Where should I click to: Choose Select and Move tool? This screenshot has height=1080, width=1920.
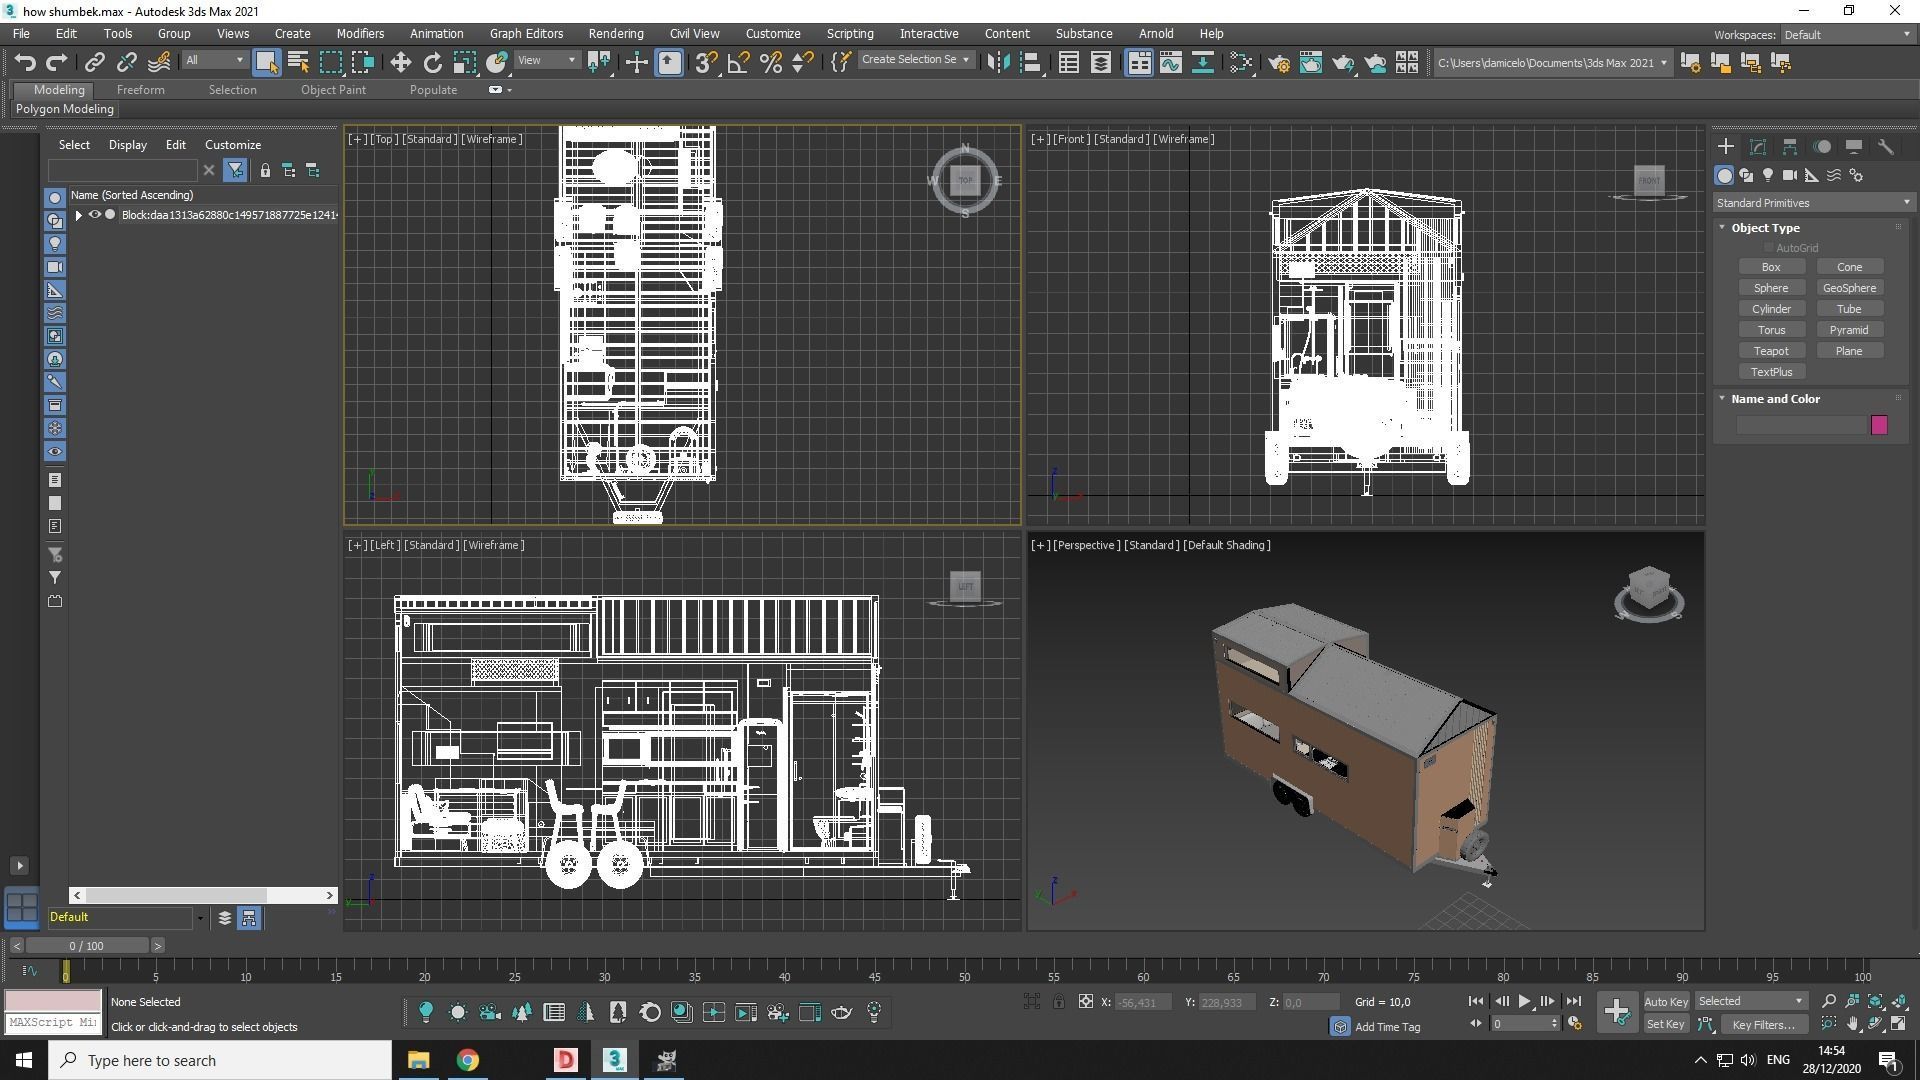click(x=400, y=63)
